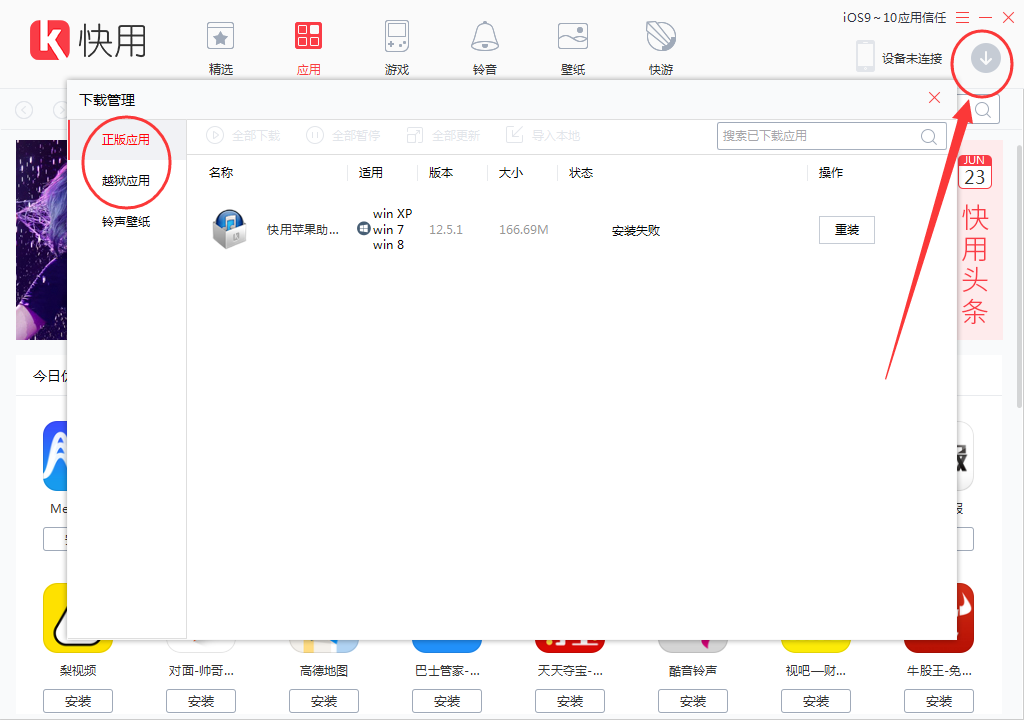Select the 正版应用 category
Screen dimensions: 1024x720
(125, 139)
